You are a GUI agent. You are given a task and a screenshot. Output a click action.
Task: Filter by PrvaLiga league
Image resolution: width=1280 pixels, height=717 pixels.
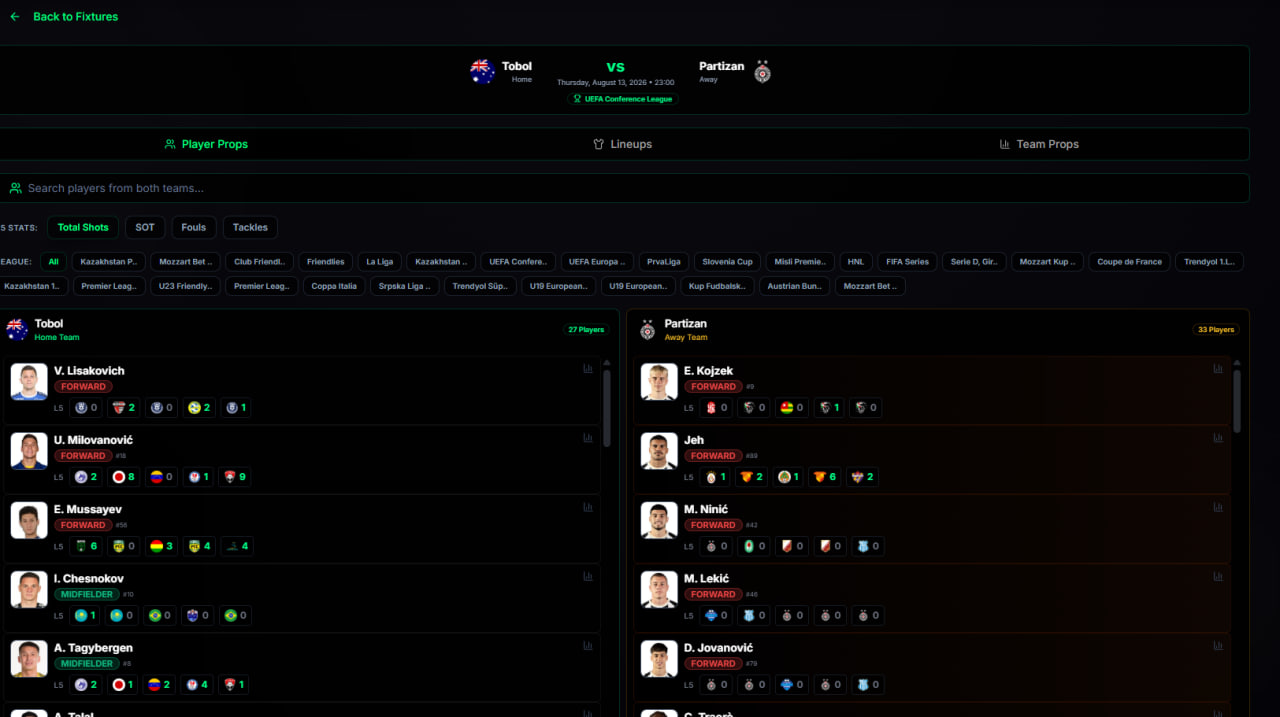(663, 262)
